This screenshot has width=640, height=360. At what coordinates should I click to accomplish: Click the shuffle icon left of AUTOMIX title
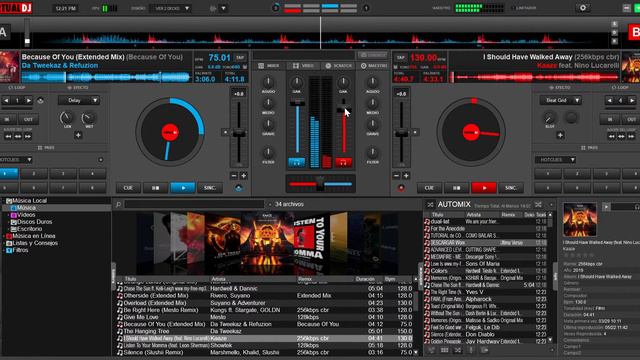pos(430,204)
